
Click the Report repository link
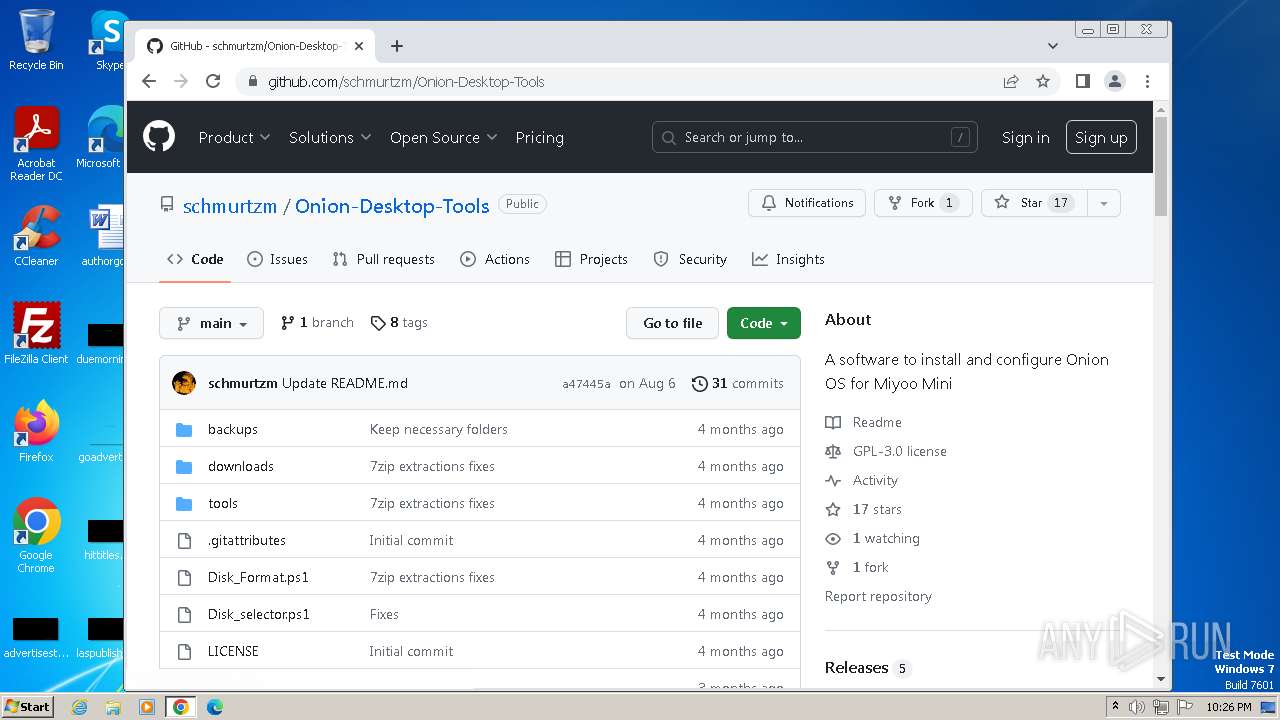pyautogui.click(x=878, y=596)
